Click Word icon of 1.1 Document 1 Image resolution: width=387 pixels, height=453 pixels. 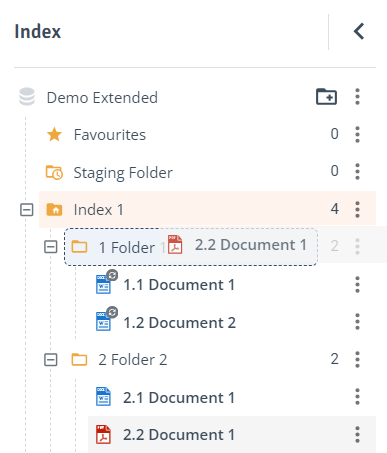coord(103,284)
